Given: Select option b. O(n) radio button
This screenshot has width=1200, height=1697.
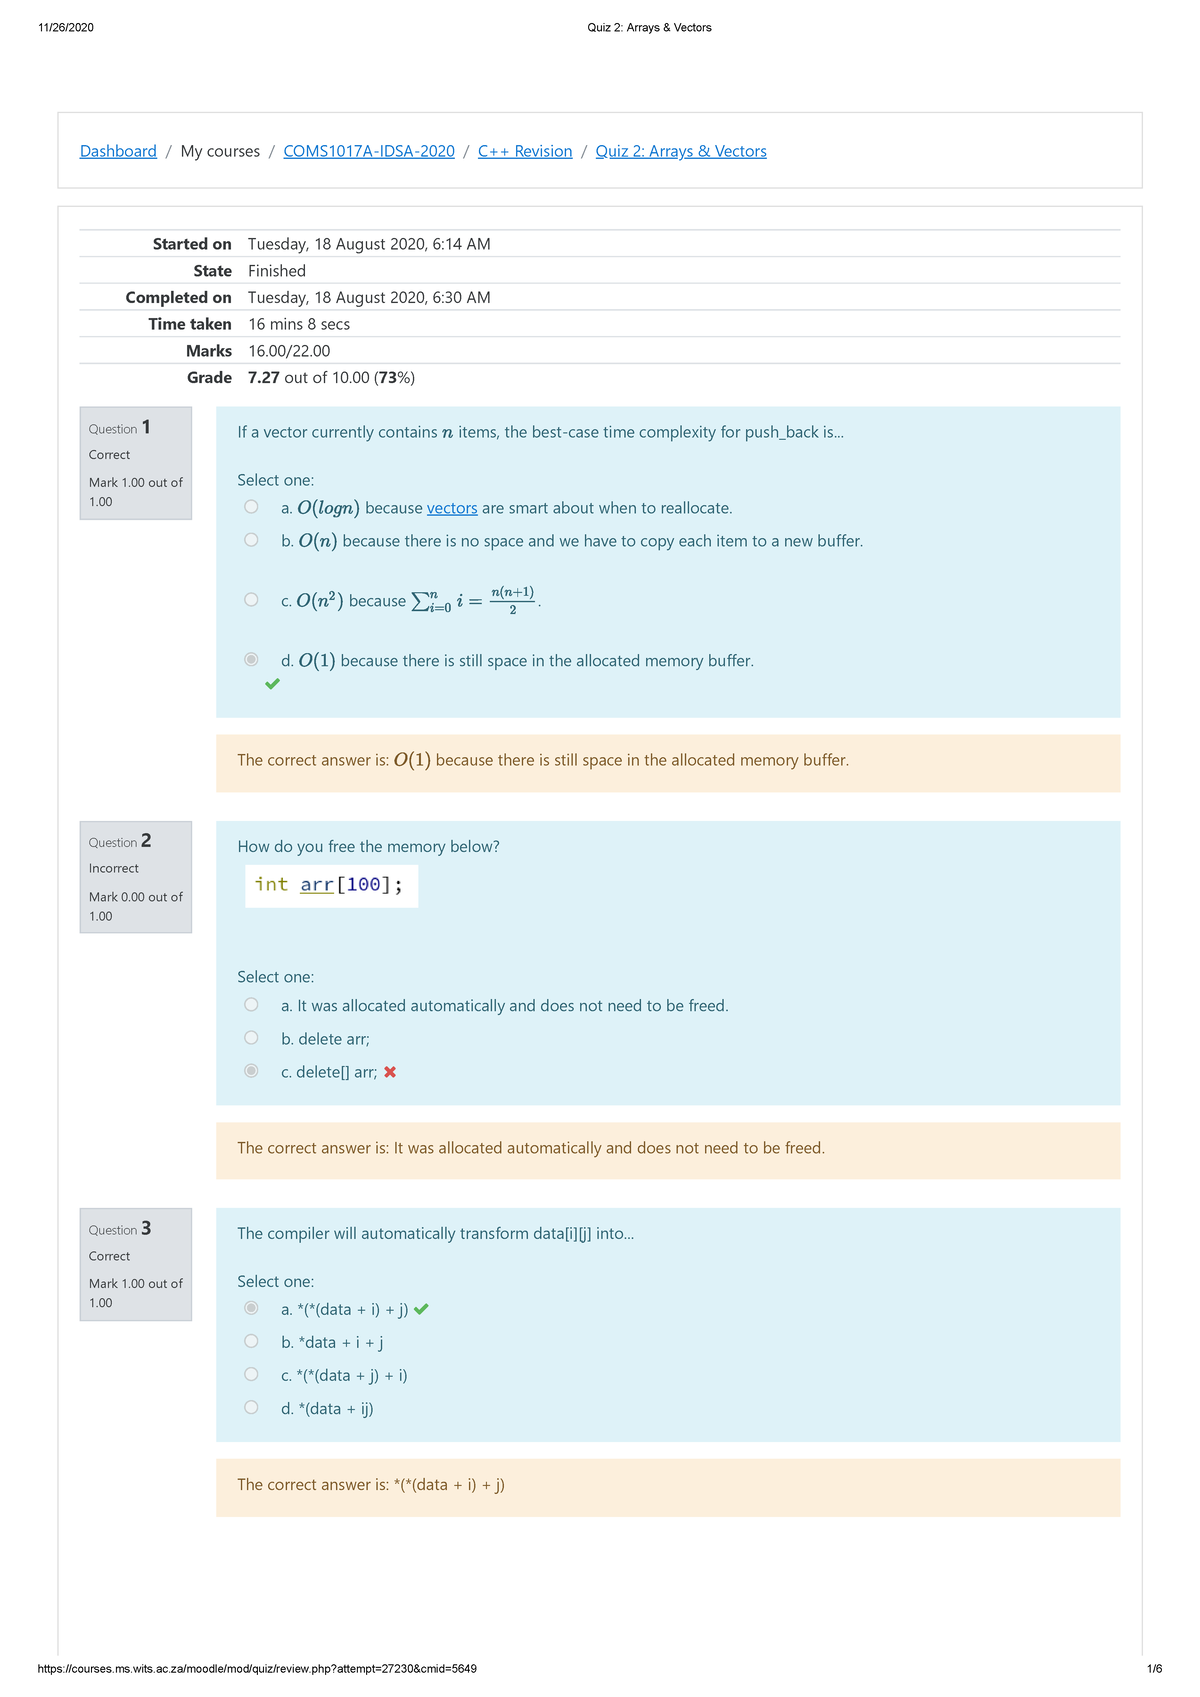Looking at the screenshot, I should [251, 540].
